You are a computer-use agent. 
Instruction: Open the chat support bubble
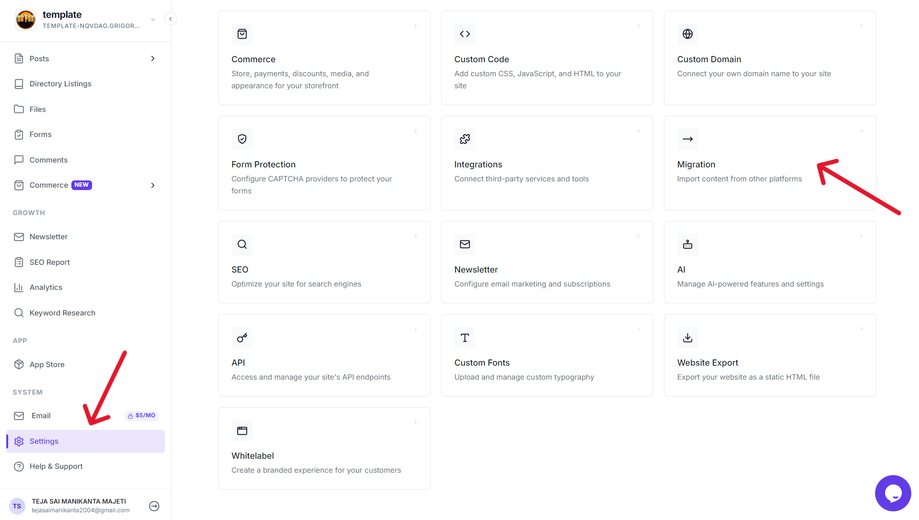[x=893, y=493]
